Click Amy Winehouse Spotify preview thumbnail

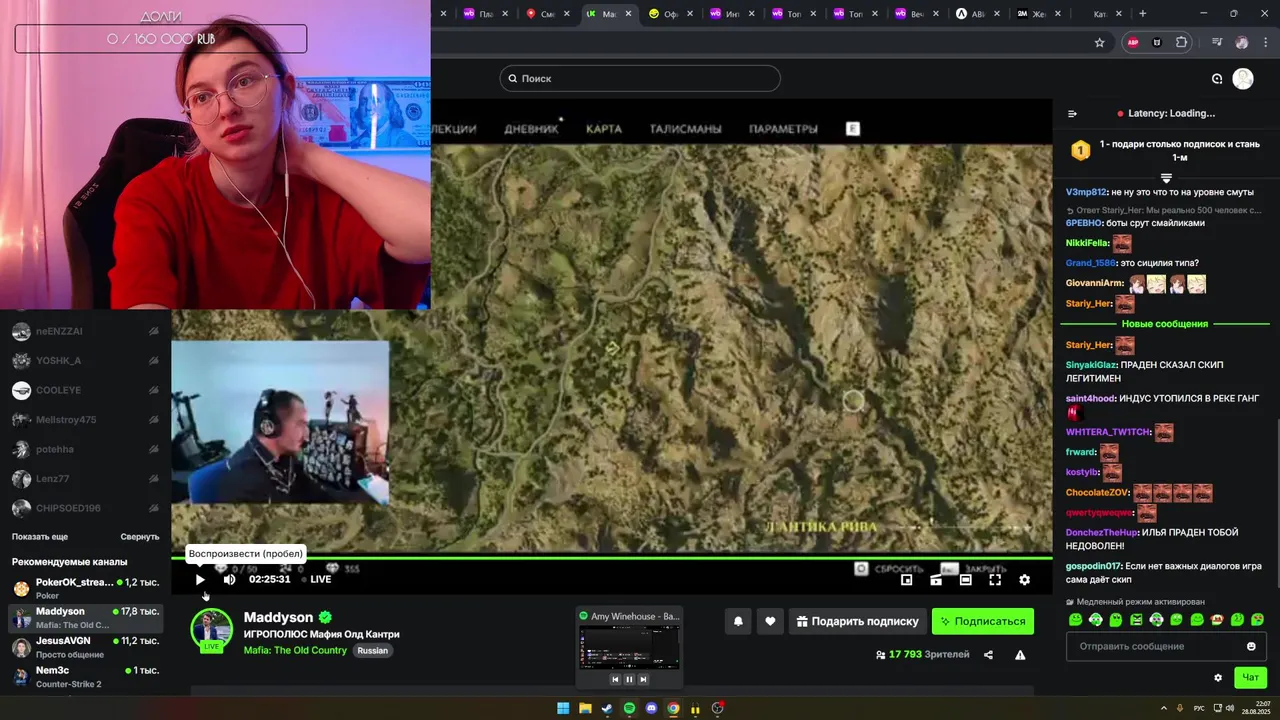(x=629, y=647)
